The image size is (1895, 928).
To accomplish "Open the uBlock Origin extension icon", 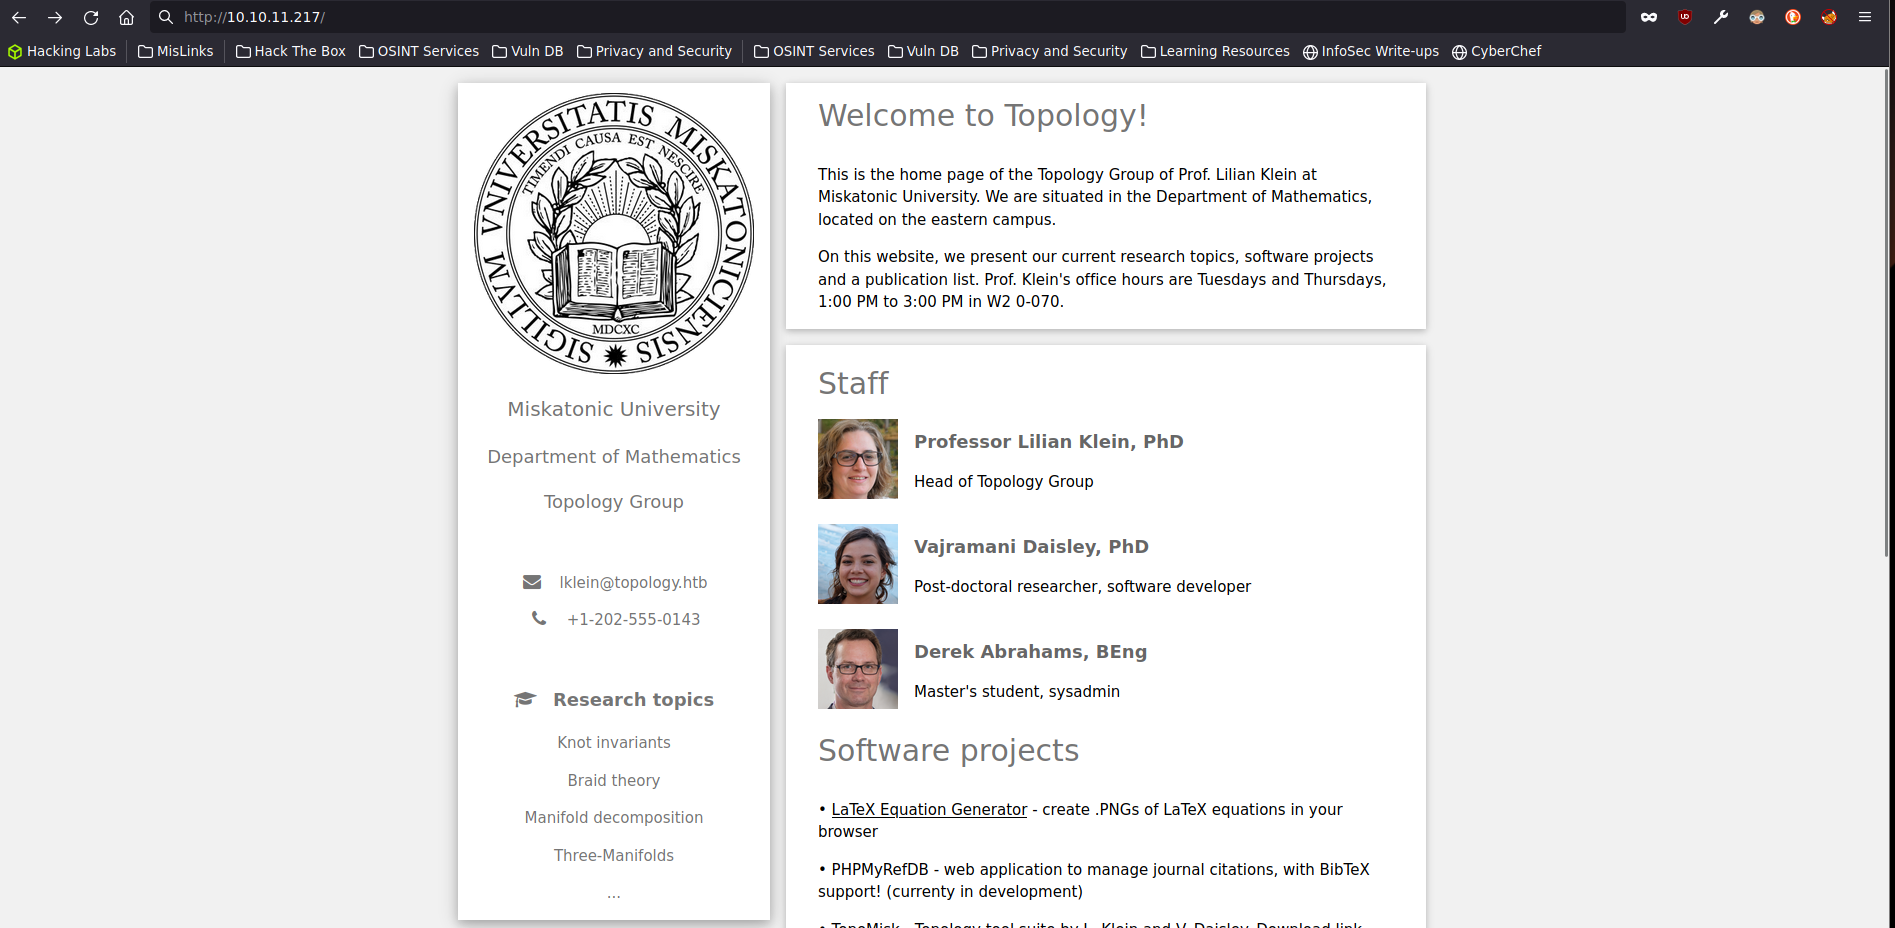I will (1685, 17).
